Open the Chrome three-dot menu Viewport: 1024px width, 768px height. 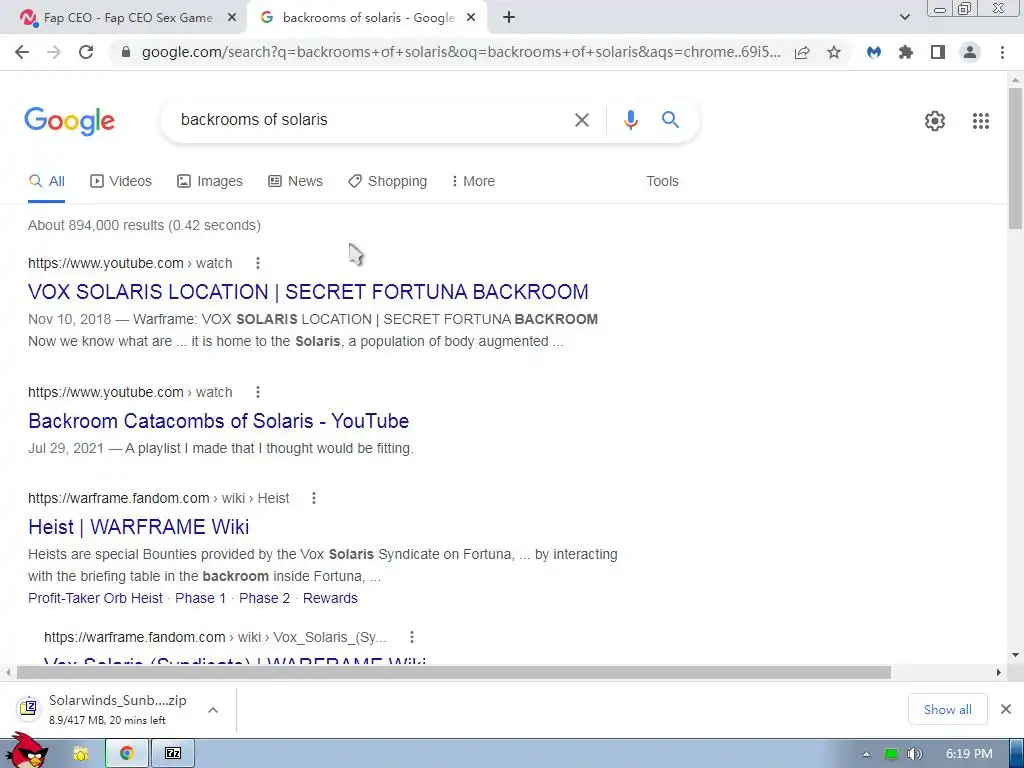click(x=1002, y=52)
